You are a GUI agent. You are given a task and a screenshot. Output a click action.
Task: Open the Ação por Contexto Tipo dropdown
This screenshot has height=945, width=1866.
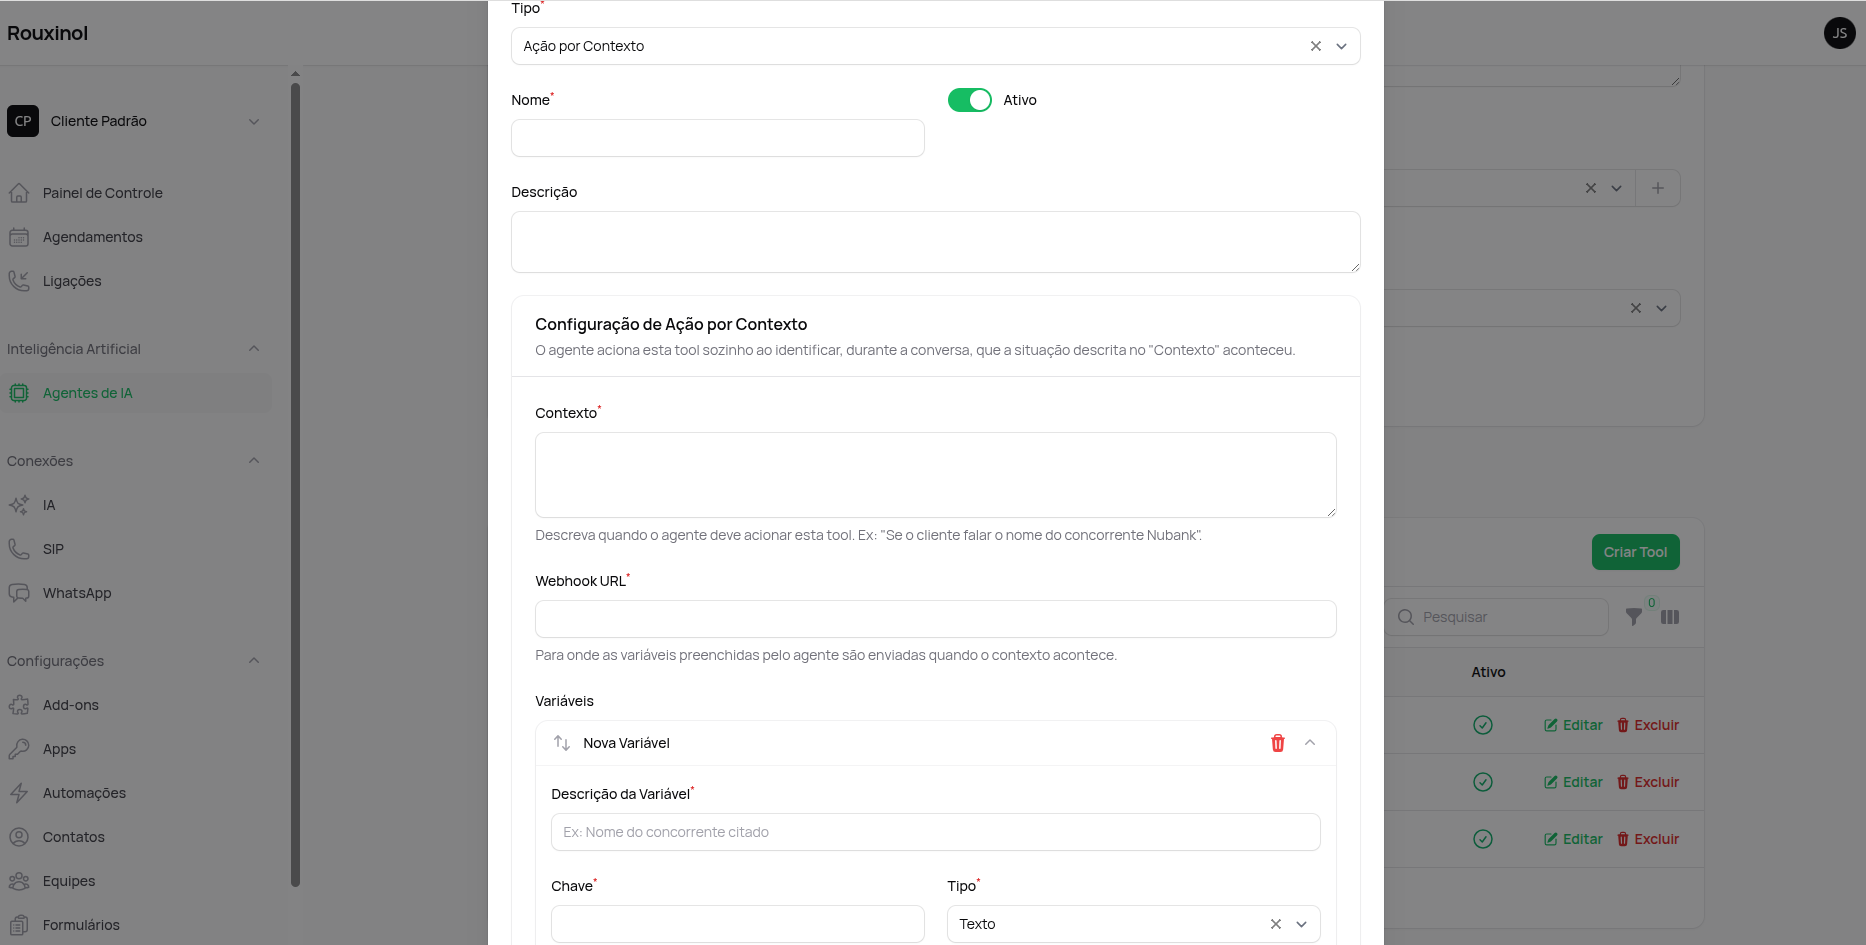(1342, 46)
